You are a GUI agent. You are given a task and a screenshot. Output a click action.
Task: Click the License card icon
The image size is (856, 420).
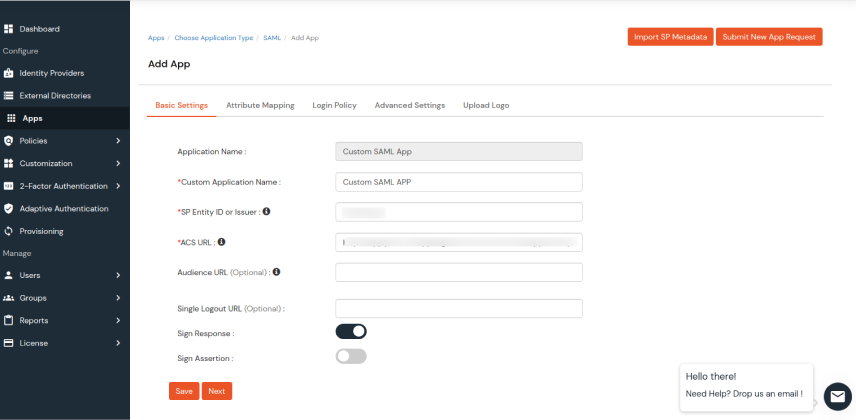pyautogui.click(x=8, y=343)
